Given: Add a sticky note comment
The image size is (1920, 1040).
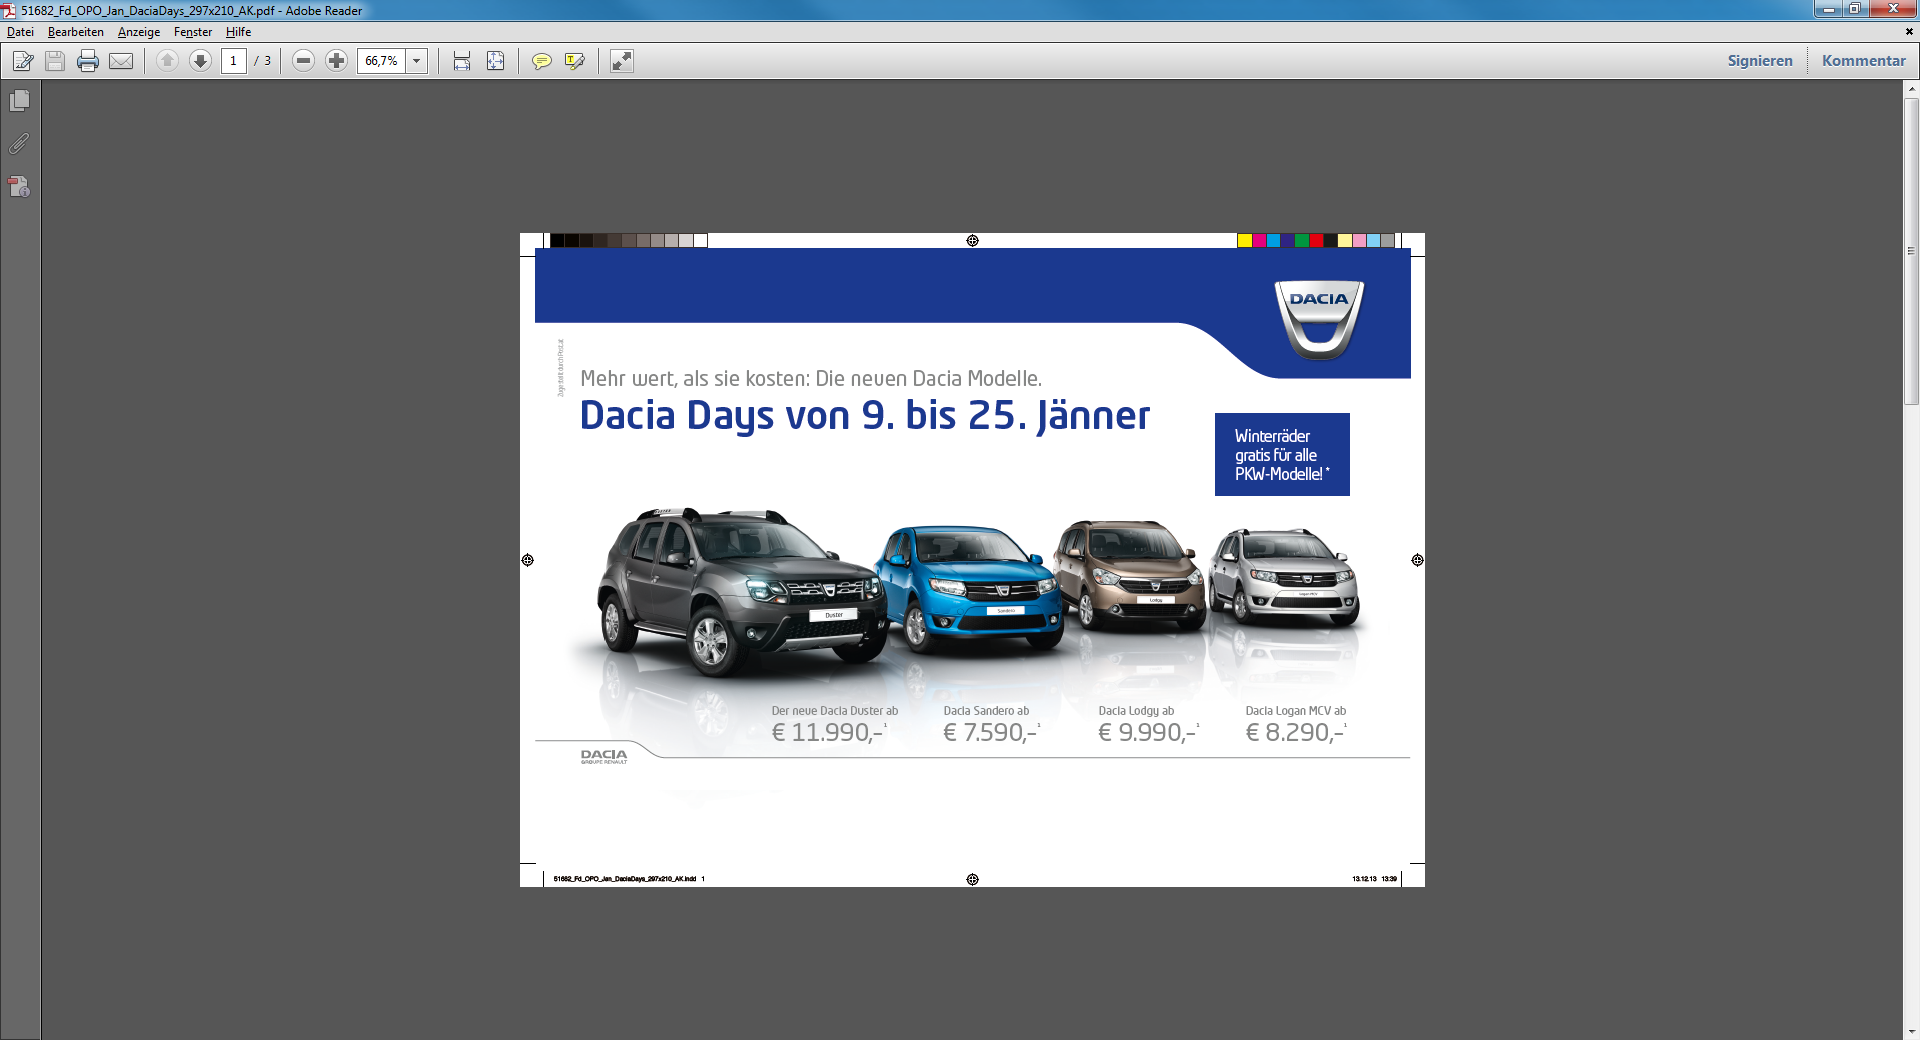Looking at the screenshot, I should click(x=541, y=61).
